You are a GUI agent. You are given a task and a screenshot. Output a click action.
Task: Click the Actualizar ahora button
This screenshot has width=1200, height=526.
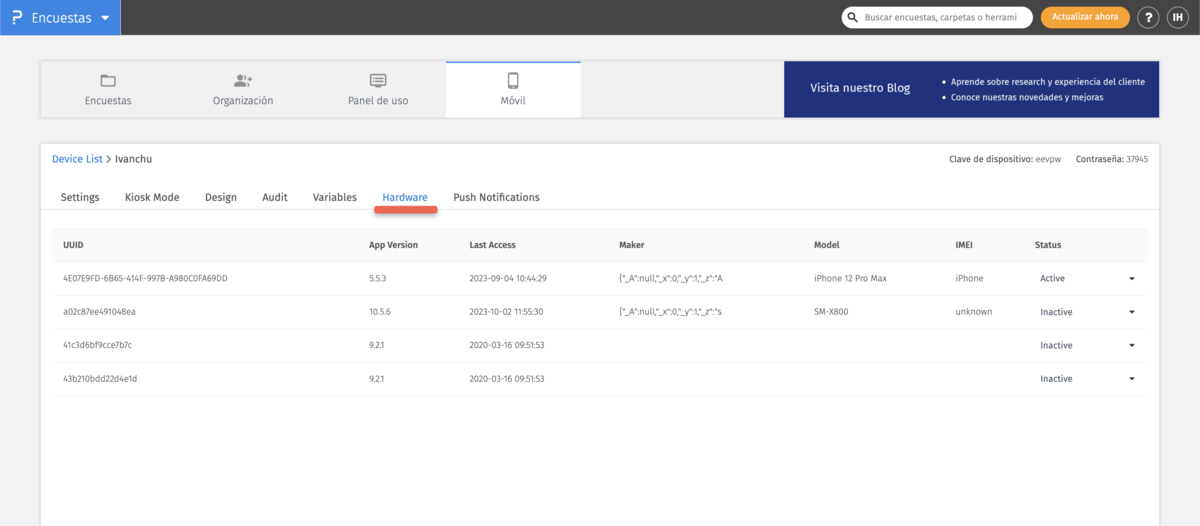pos(1085,18)
